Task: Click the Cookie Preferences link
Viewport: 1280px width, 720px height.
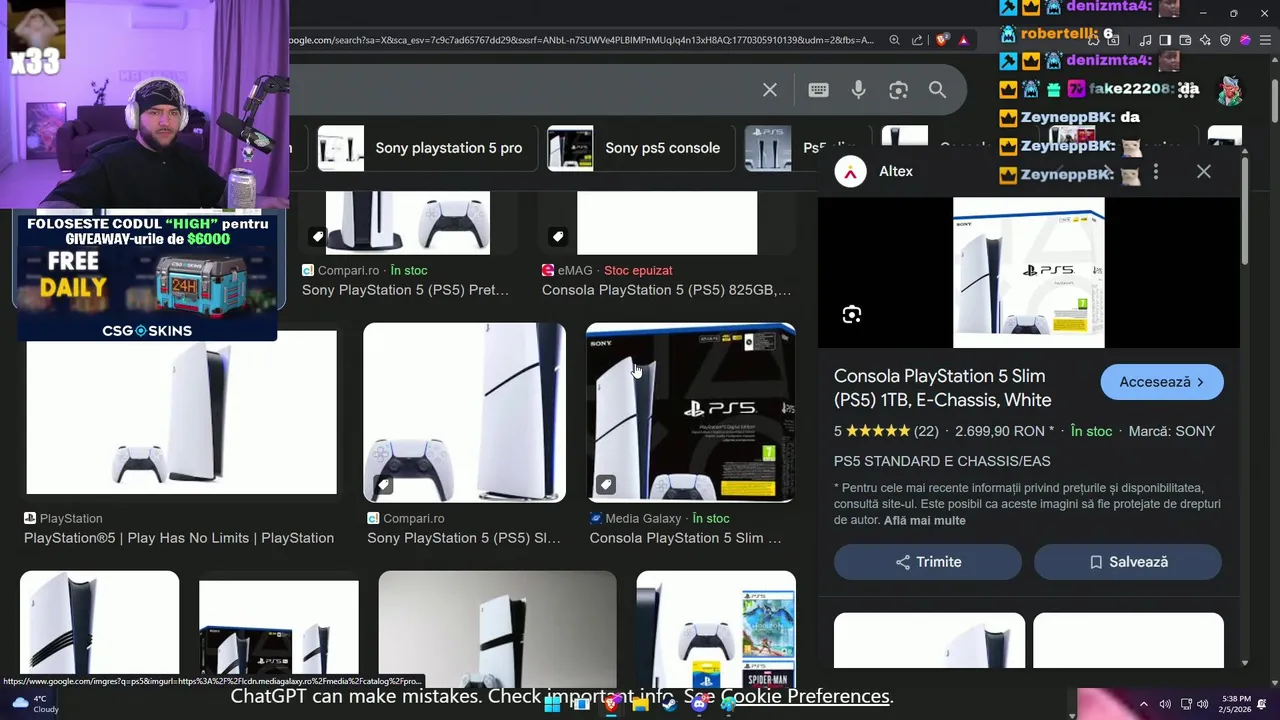Action: pos(805,696)
